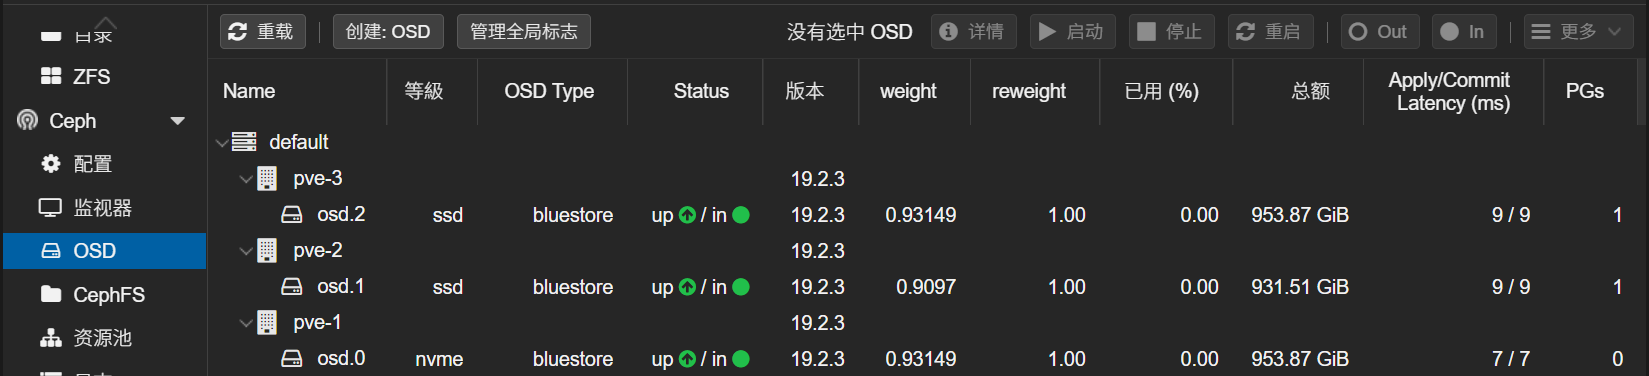Click the 停止 stop button
Image resolution: width=1649 pixels, height=376 pixels.
[x=1172, y=32]
